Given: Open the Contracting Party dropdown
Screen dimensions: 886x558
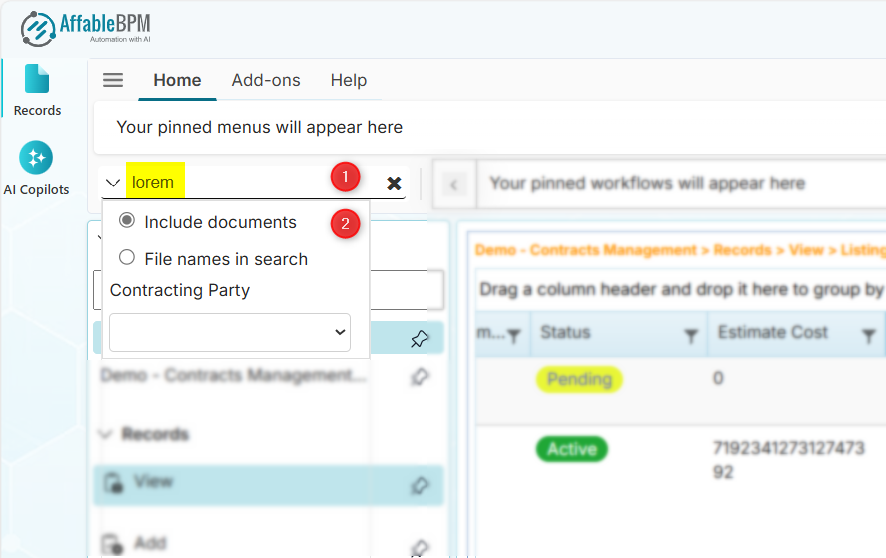Looking at the screenshot, I should click(230, 332).
